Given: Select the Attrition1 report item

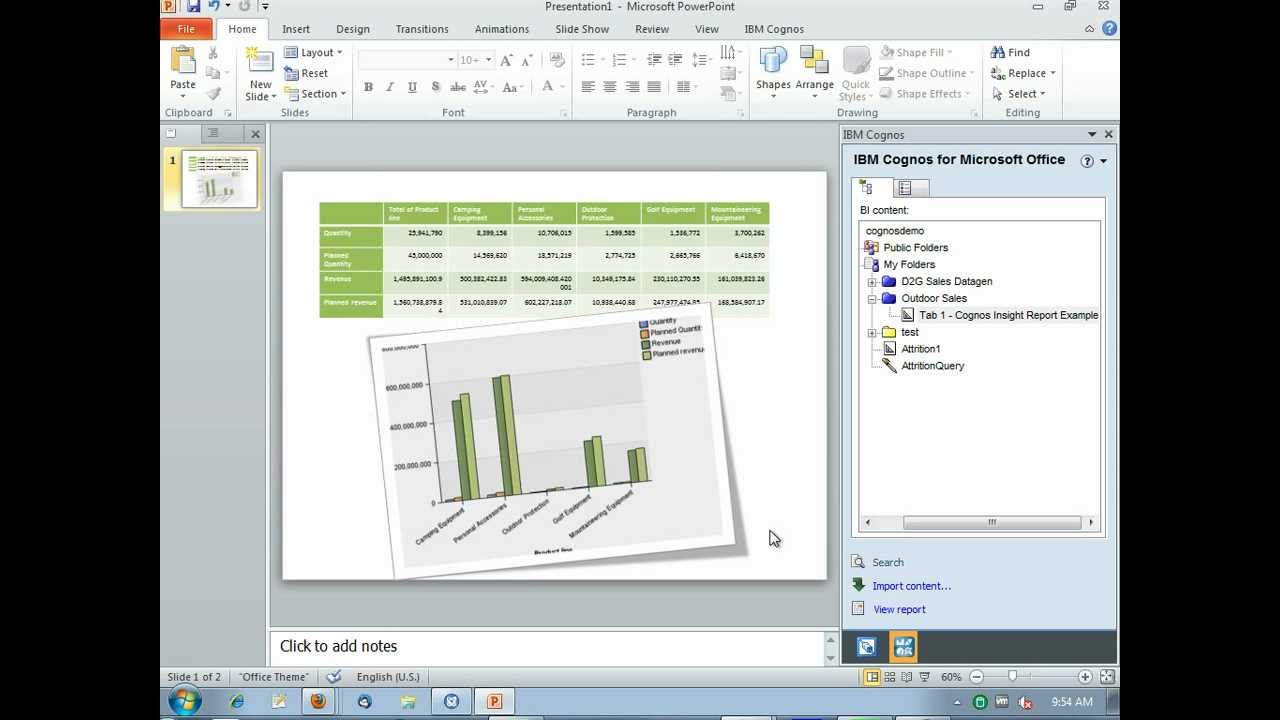Looking at the screenshot, I should coord(920,350).
